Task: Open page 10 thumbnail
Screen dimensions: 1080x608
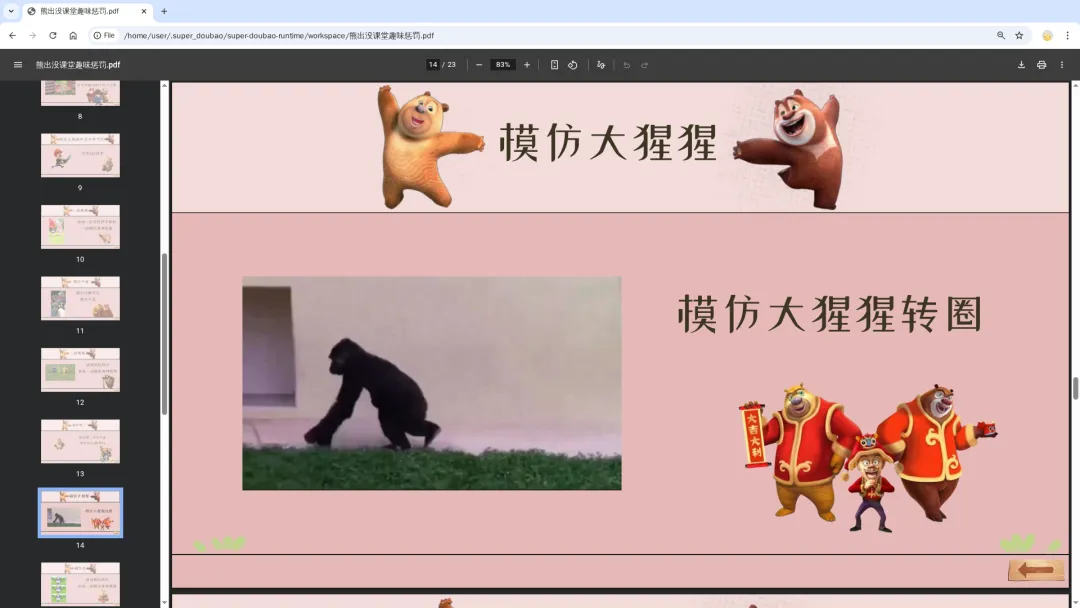Action: [x=80, y=227]
